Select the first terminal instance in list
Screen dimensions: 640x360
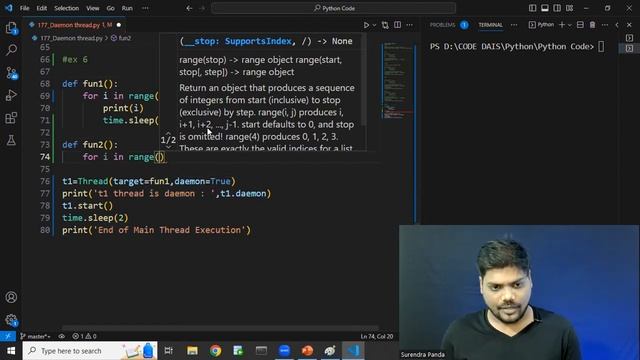coord(629,38)
